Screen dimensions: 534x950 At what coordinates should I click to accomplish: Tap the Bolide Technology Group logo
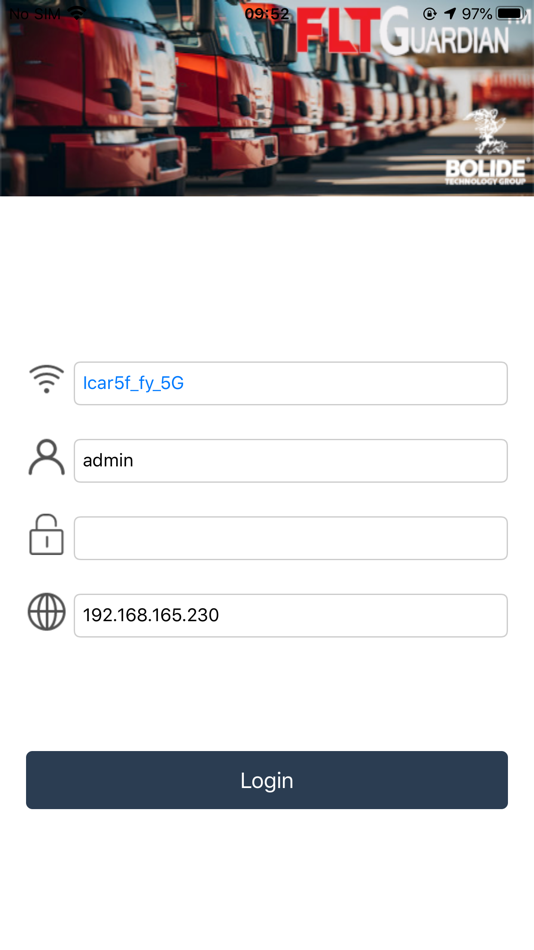487,147
